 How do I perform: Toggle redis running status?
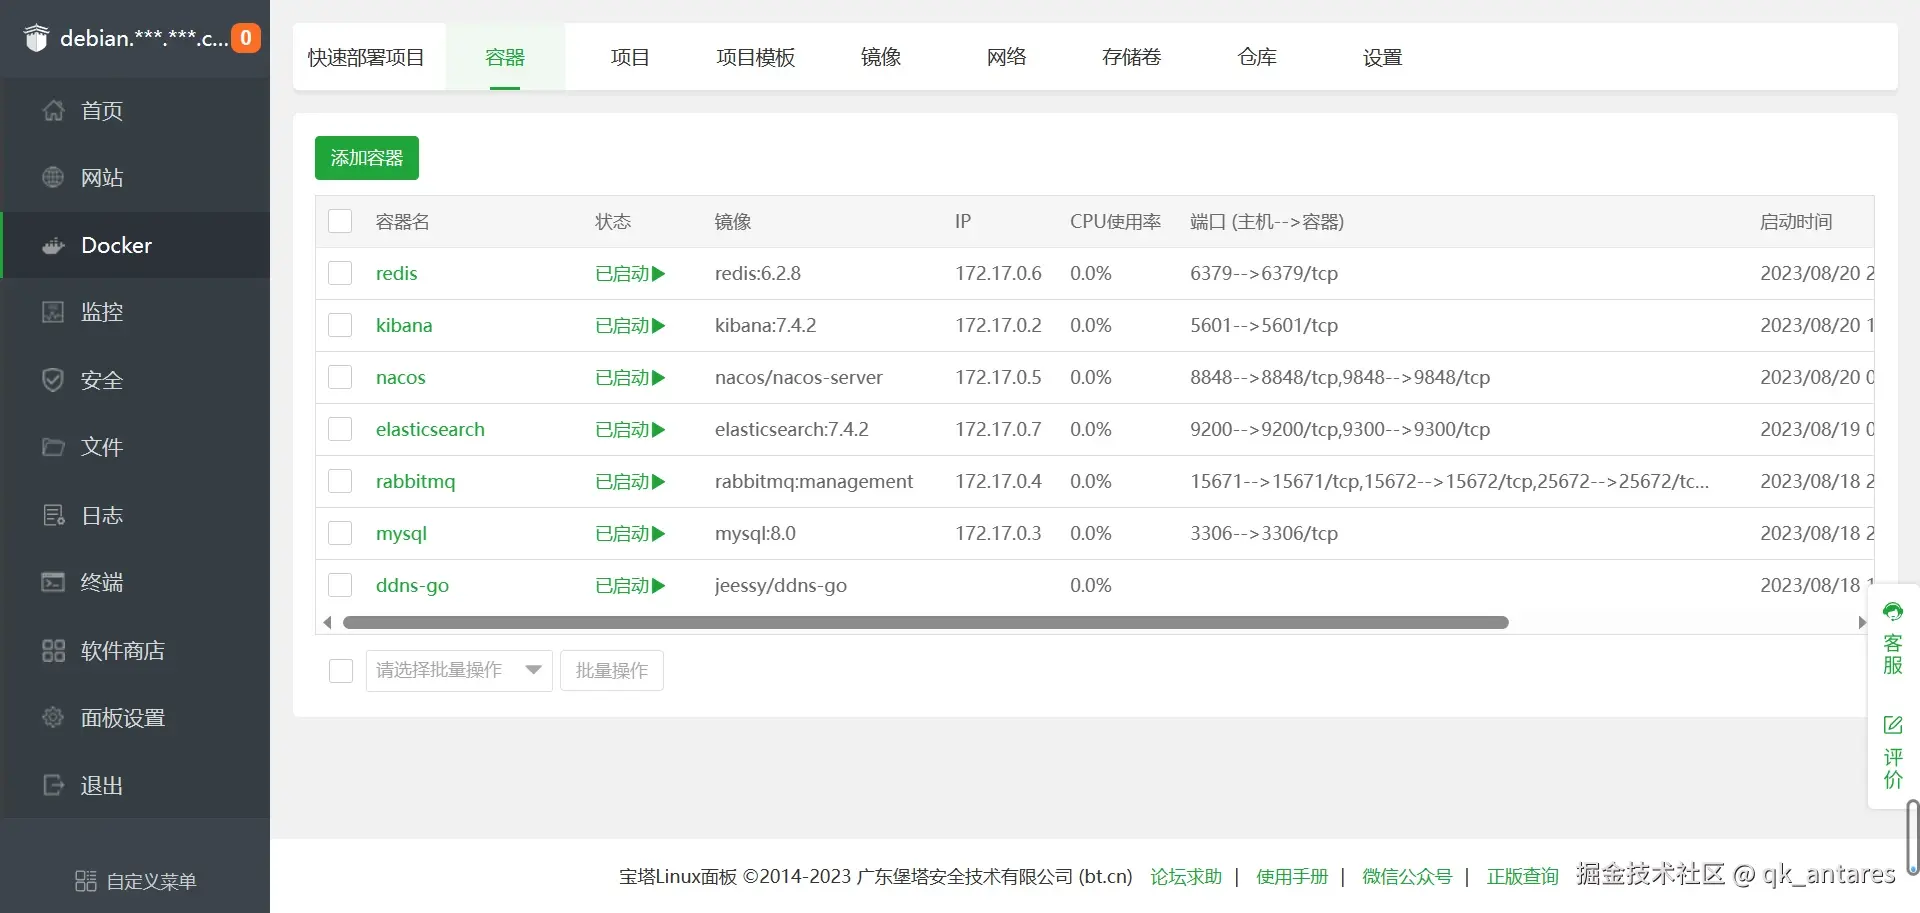coord(630,273)
